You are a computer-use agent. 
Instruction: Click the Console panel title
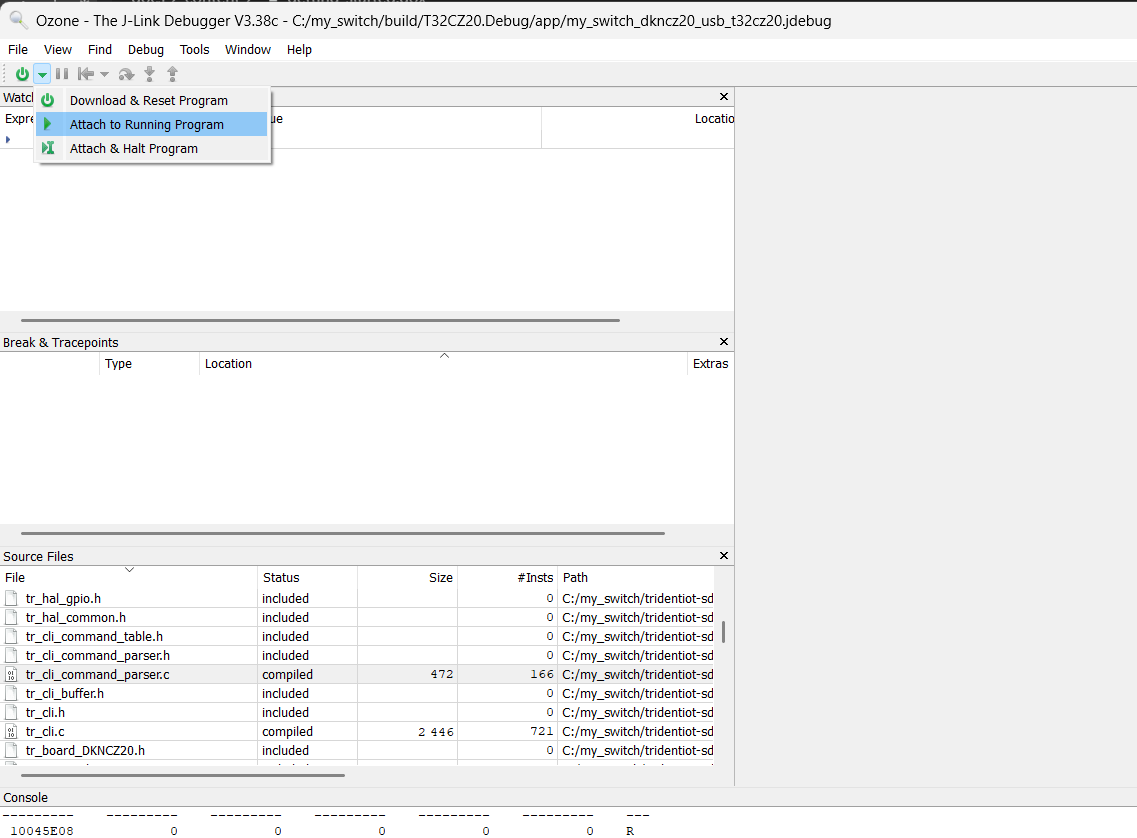tap(25, 797)
